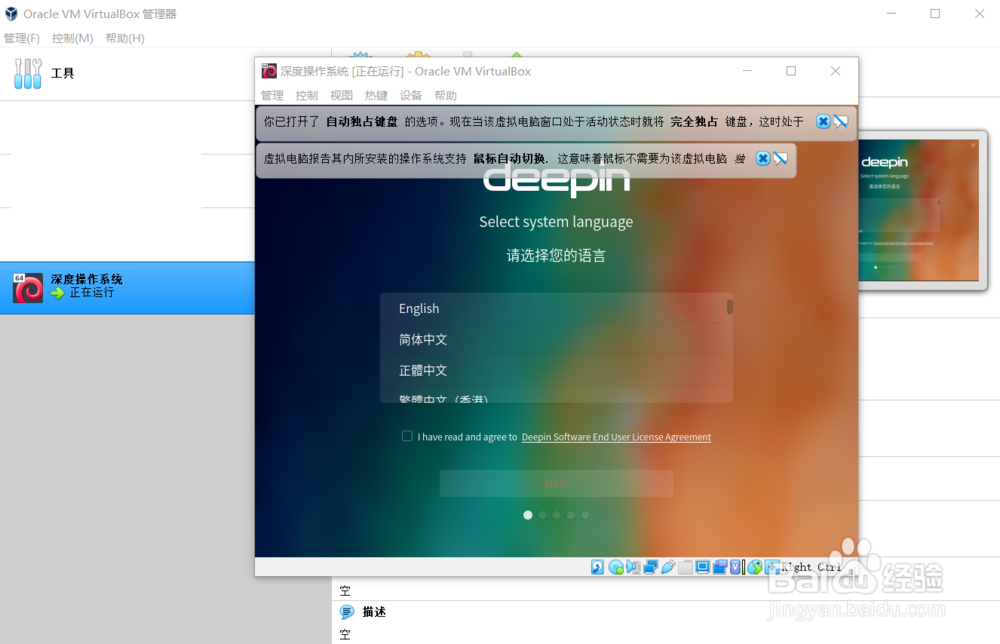Click the 'Select system language' heading
The height and width of the screenshot is (644, 1000).
pos(556,222)
